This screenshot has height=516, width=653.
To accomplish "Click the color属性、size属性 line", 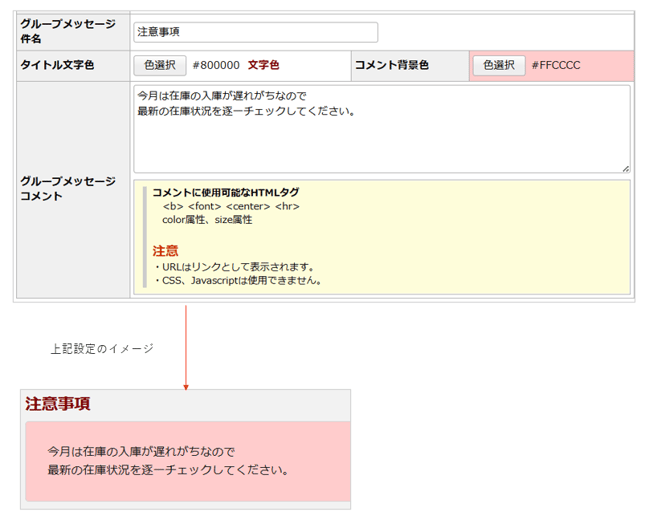I will coord(207,219).
